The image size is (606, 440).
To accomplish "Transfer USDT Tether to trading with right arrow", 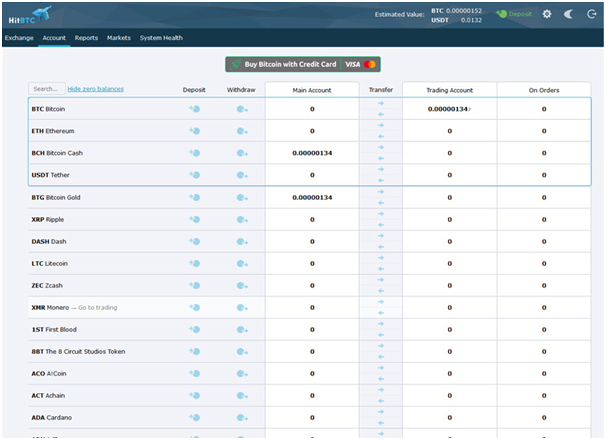I will click(x=381, y=170).
